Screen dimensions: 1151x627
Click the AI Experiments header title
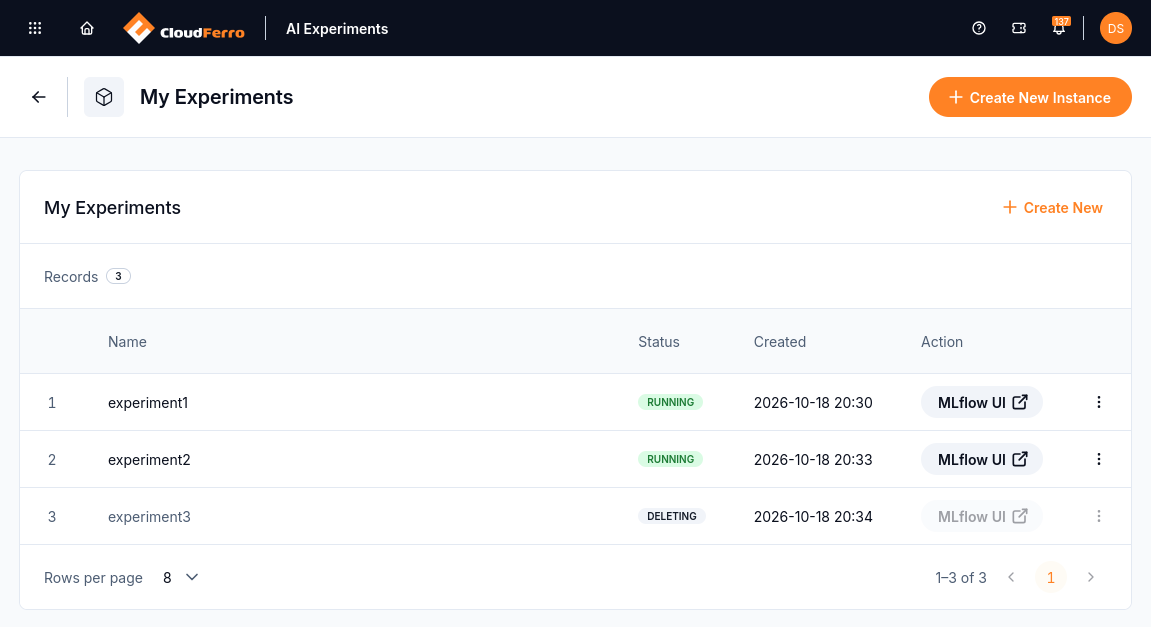click(337, 29)
